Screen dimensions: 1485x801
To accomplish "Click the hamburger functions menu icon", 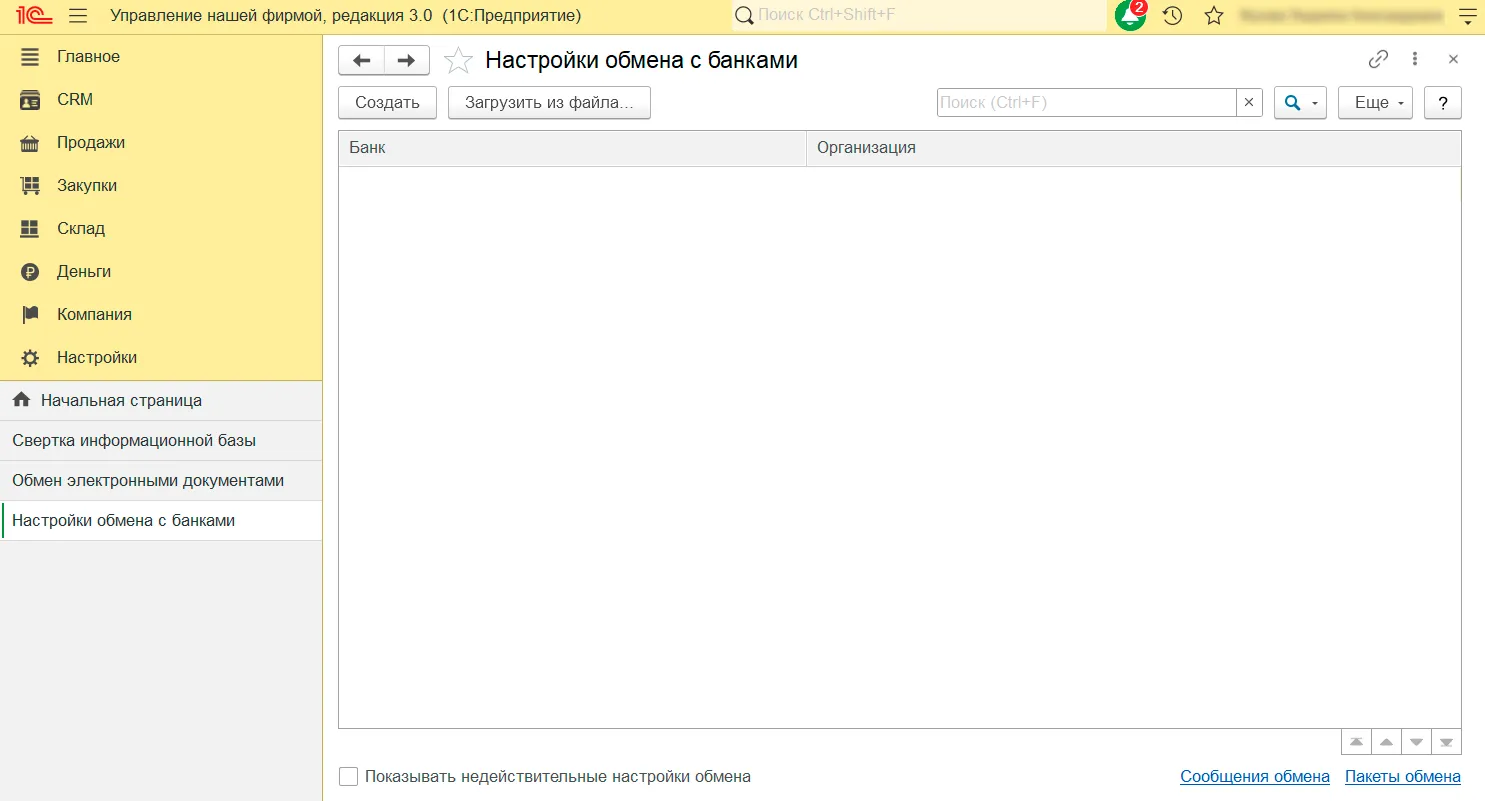I will (x=78, y=16).
